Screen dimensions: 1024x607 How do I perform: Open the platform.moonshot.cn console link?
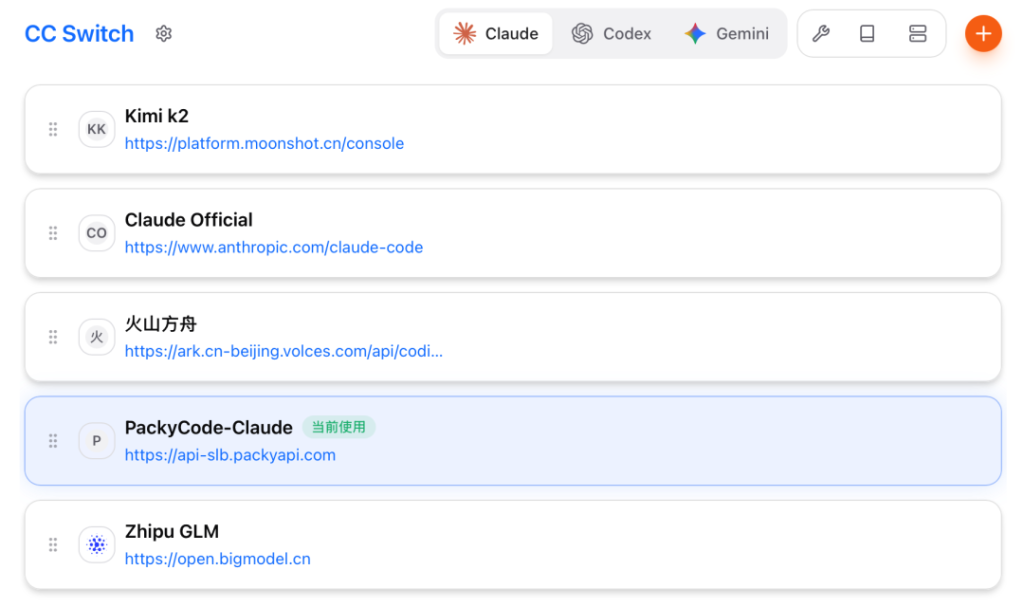[264, 143]
